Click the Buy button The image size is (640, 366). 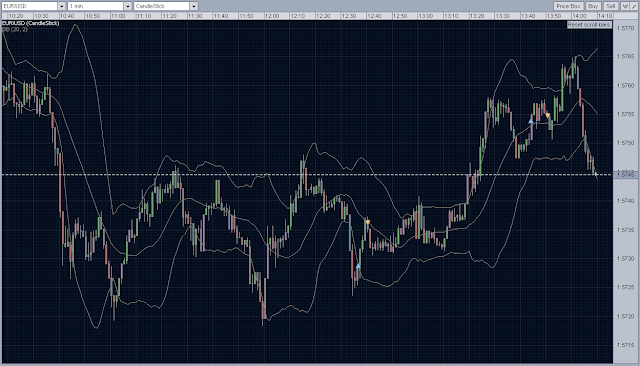pyautogui.click(x=593, y=6)
